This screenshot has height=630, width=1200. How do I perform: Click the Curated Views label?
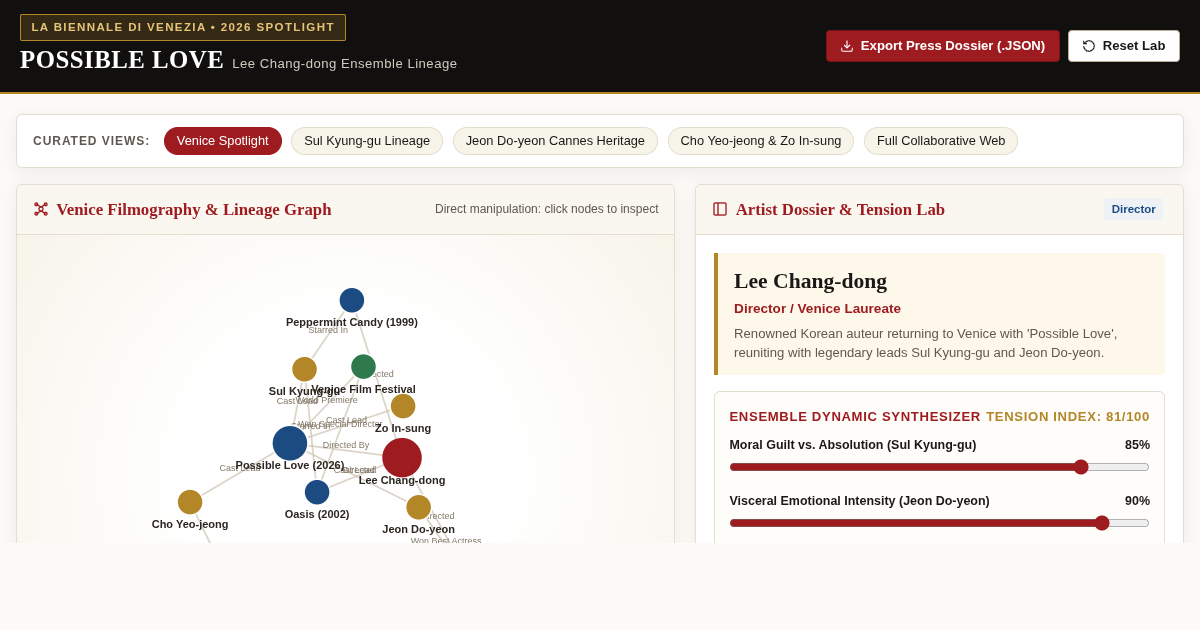(91, 141)
